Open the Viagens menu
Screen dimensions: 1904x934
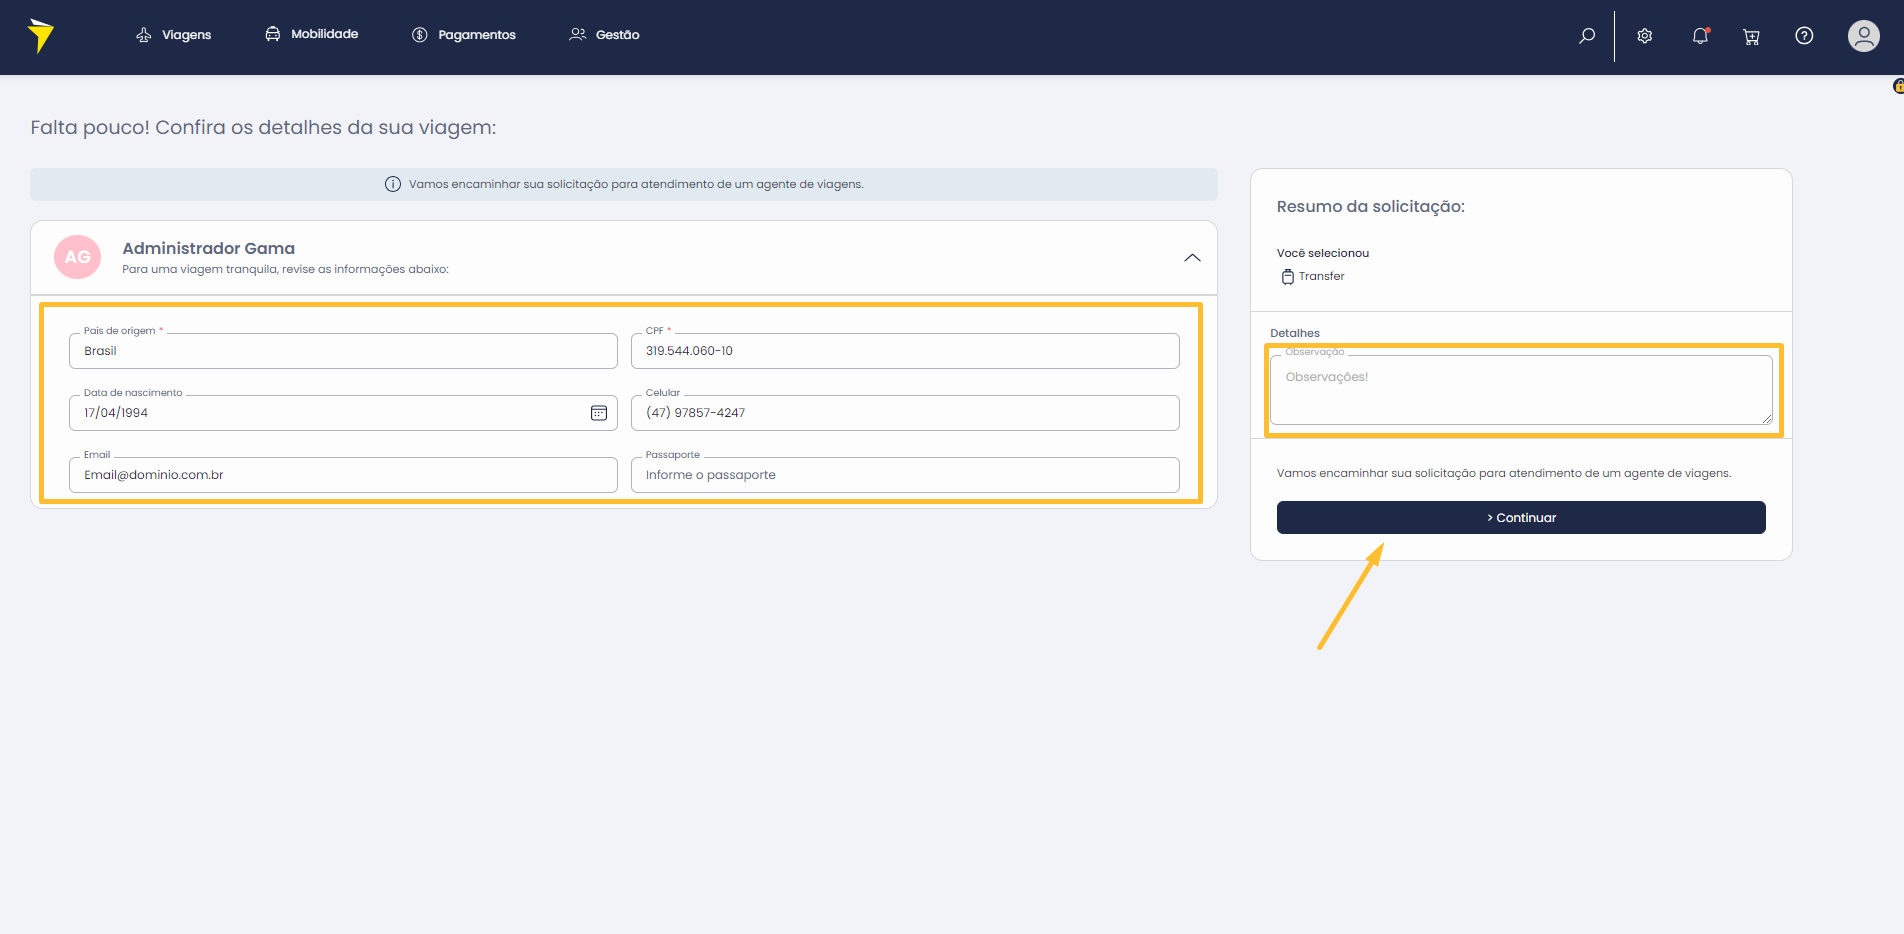point(174,35)
